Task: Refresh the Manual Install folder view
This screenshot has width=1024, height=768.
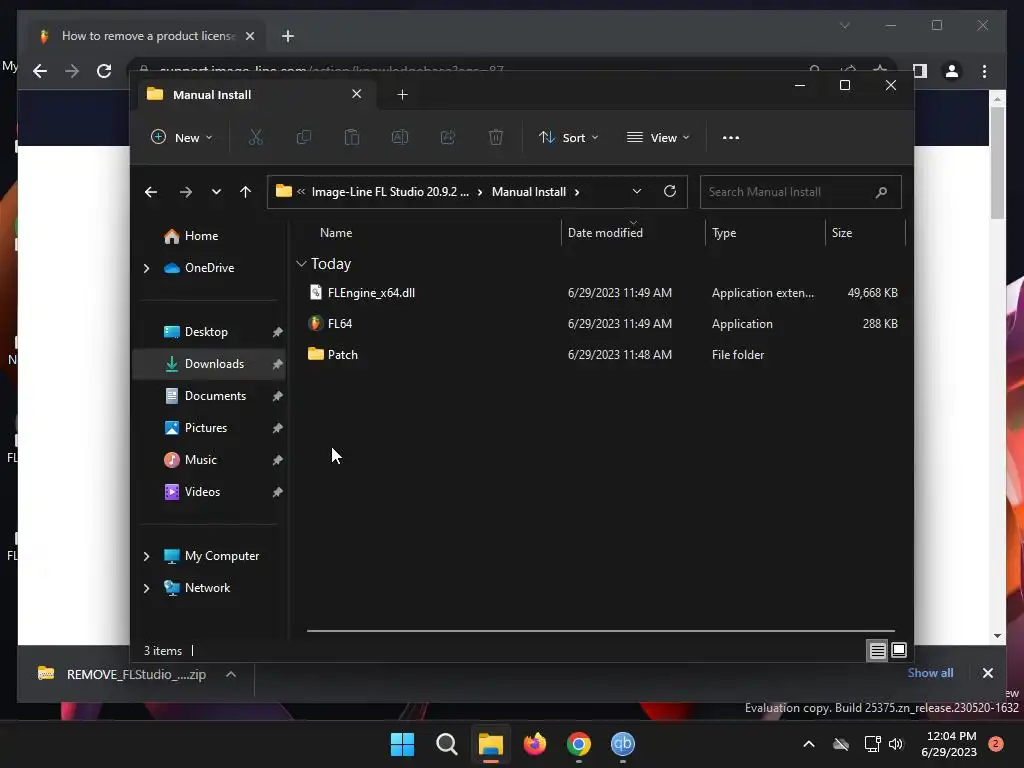Action: [x=669, y=191]
